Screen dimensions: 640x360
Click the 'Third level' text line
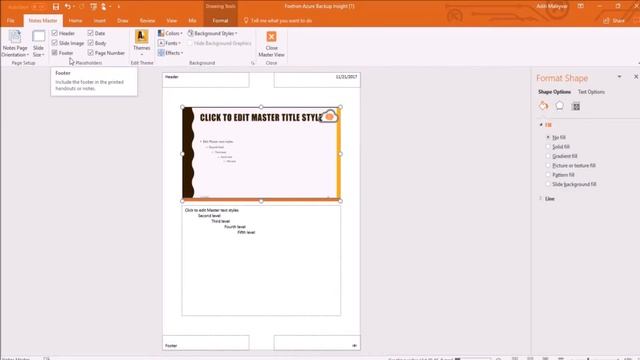pos(220,221)
